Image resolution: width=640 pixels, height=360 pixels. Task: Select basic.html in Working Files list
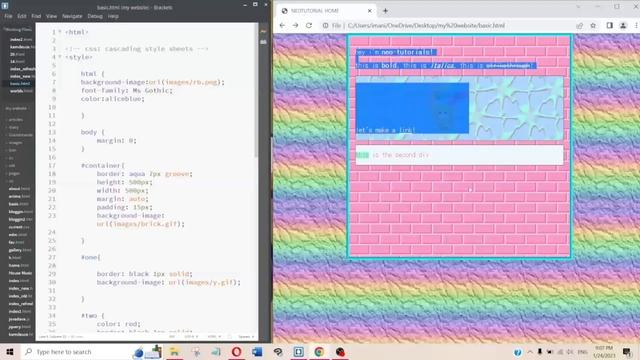20,84
